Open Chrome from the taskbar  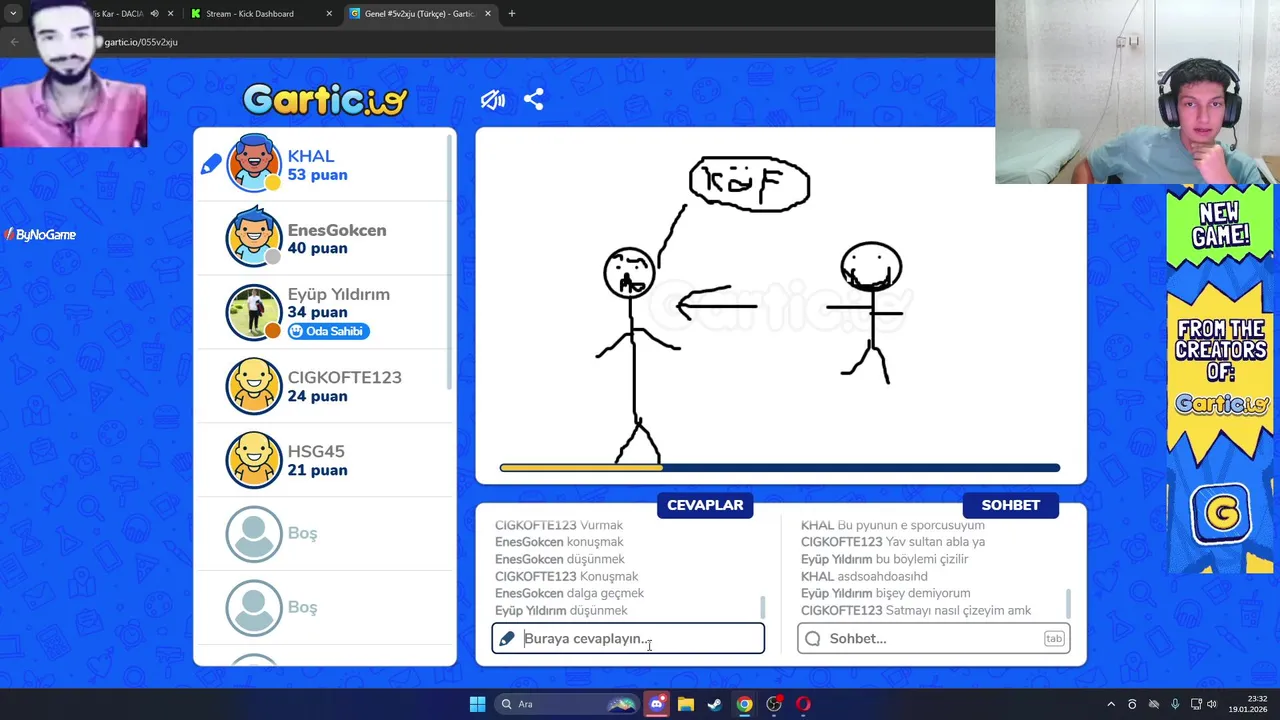744,704
